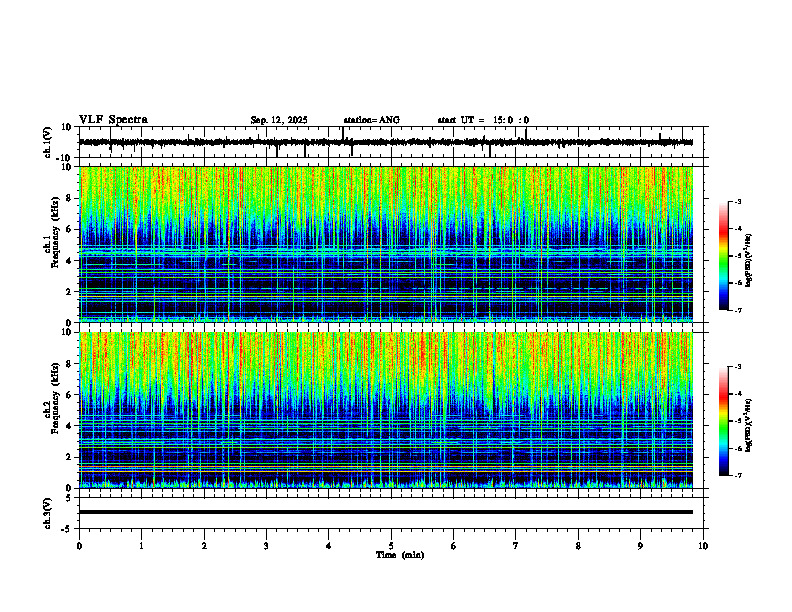Click '-7' on ch.2 color scale
Image resolution: width=792 pixels, height=612 pixels.
click(738, 475)
